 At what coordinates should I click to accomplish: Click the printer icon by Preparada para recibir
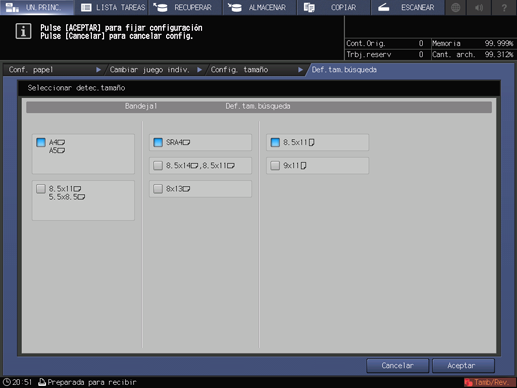click(42, 382)
